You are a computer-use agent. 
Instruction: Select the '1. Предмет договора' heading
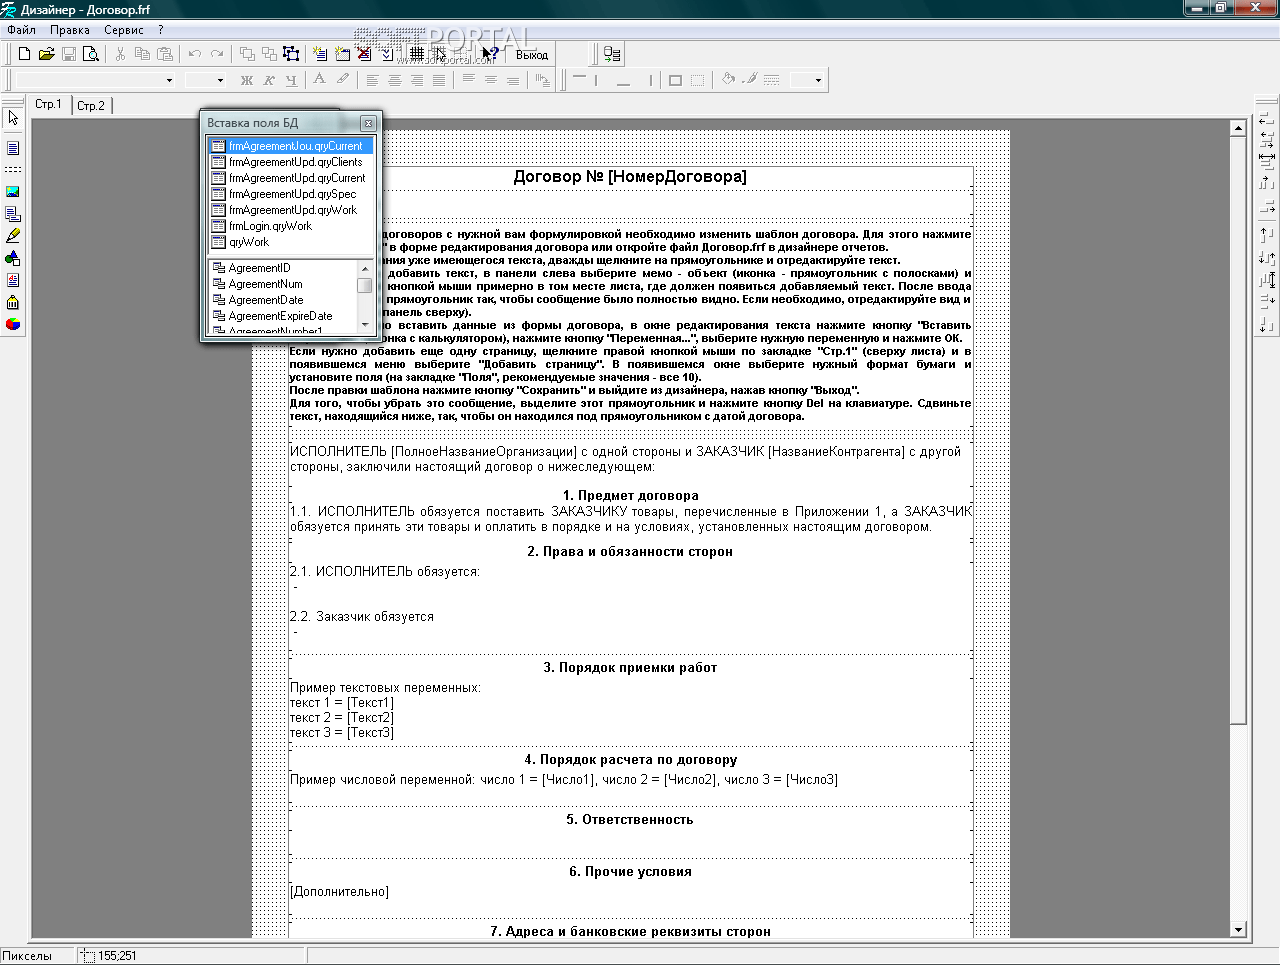[630, 495]
